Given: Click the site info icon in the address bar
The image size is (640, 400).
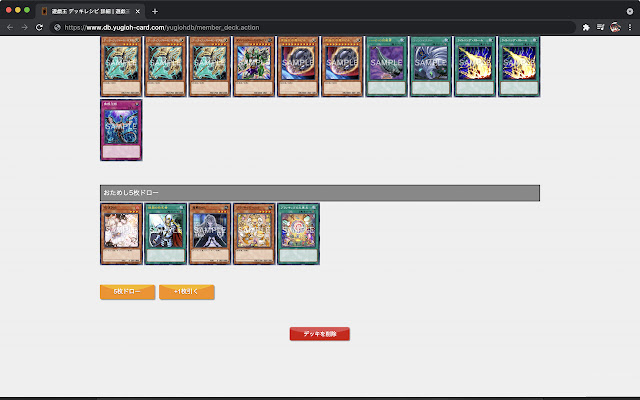Looking at the screenshot, I should tap(58, 27).
